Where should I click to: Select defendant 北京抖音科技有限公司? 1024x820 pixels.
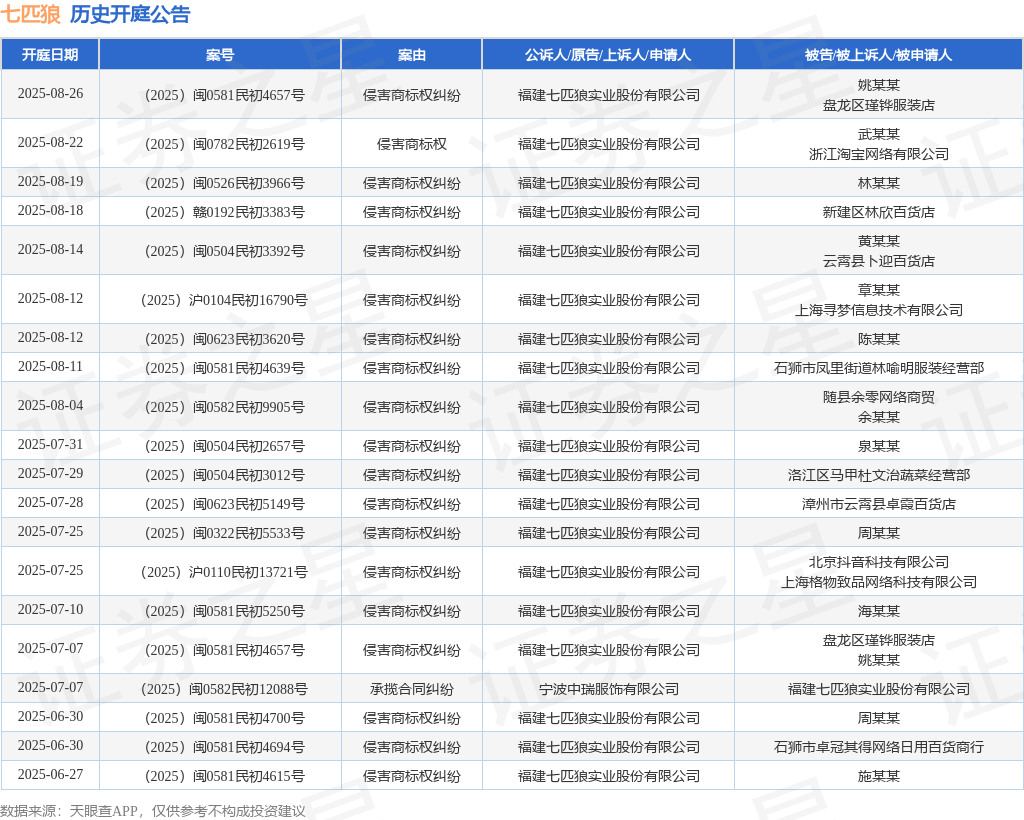878,563
